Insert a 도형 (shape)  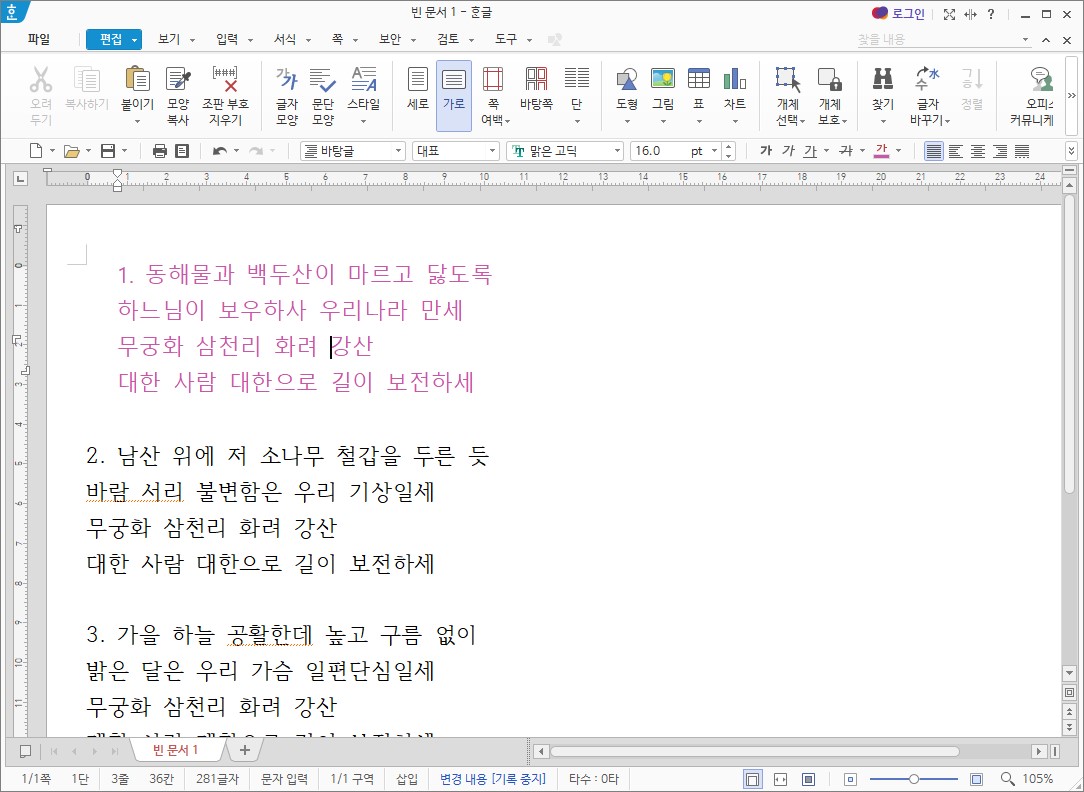click(x=627, y=79)
